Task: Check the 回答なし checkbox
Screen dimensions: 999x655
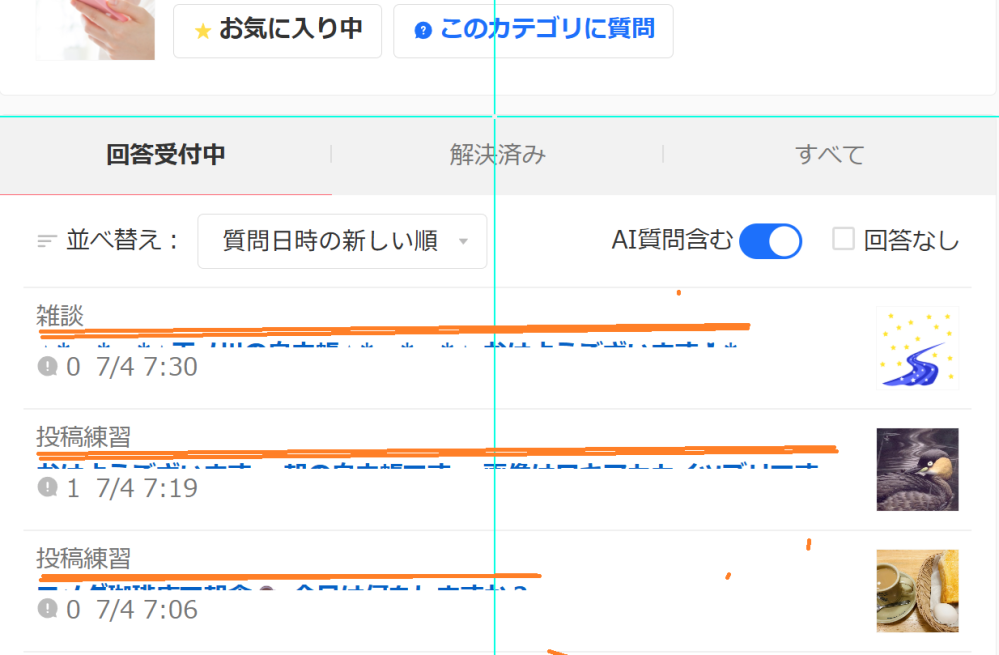Action: click(844, 239)
